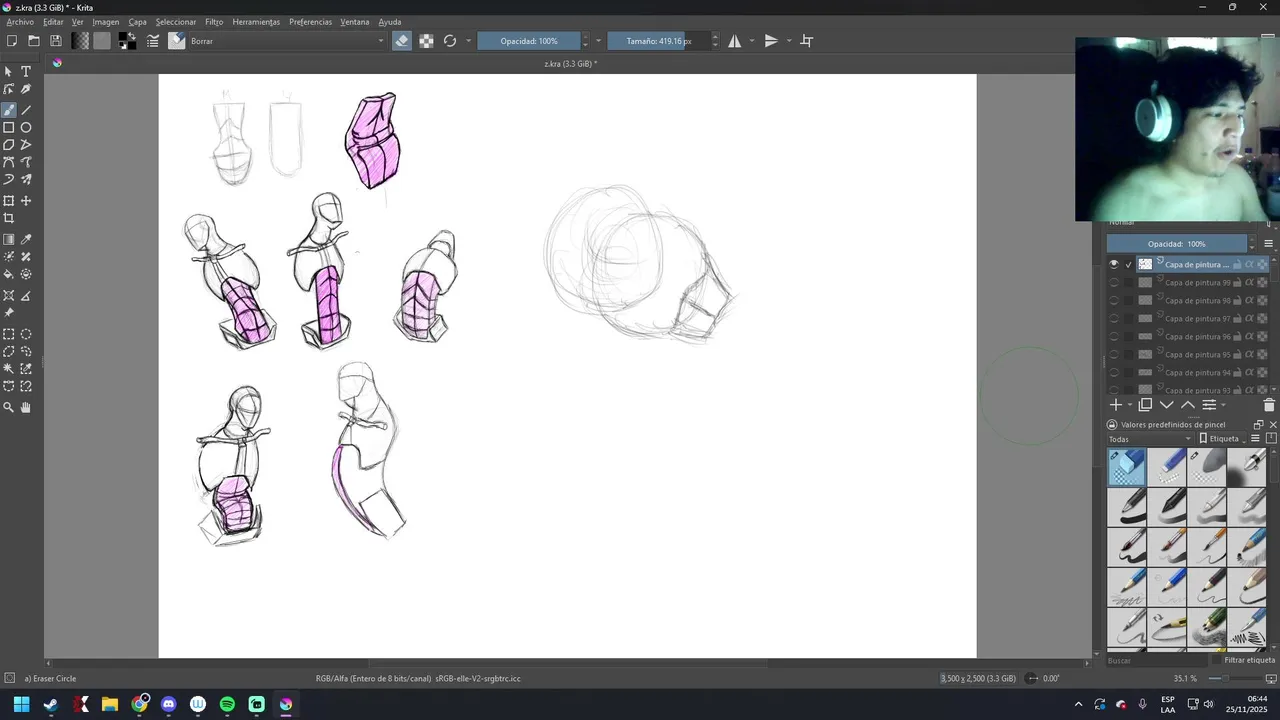Select the Pan hand tool
The image size is (1280, 720).
(26, 408)
